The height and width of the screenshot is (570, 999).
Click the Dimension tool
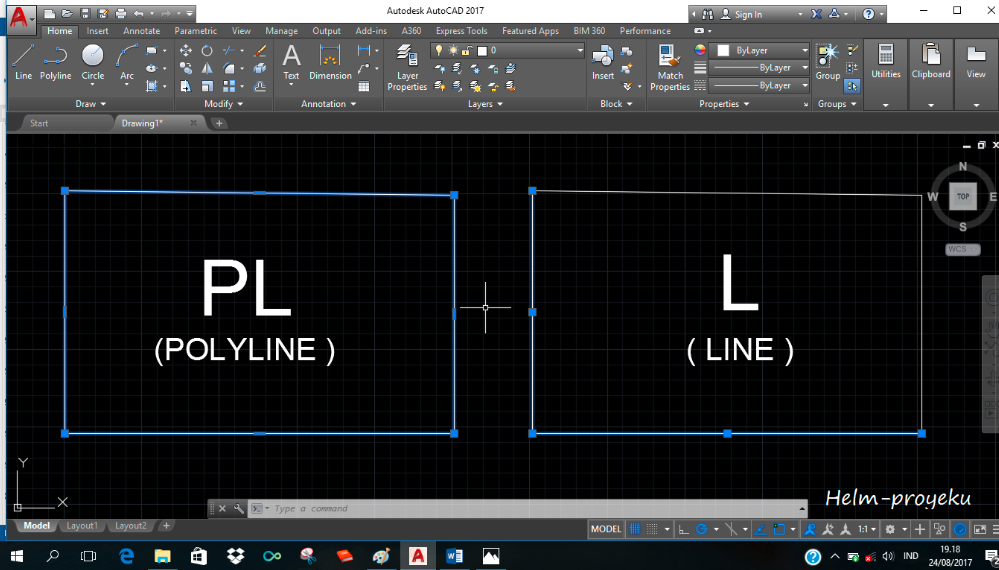(330, 62)
